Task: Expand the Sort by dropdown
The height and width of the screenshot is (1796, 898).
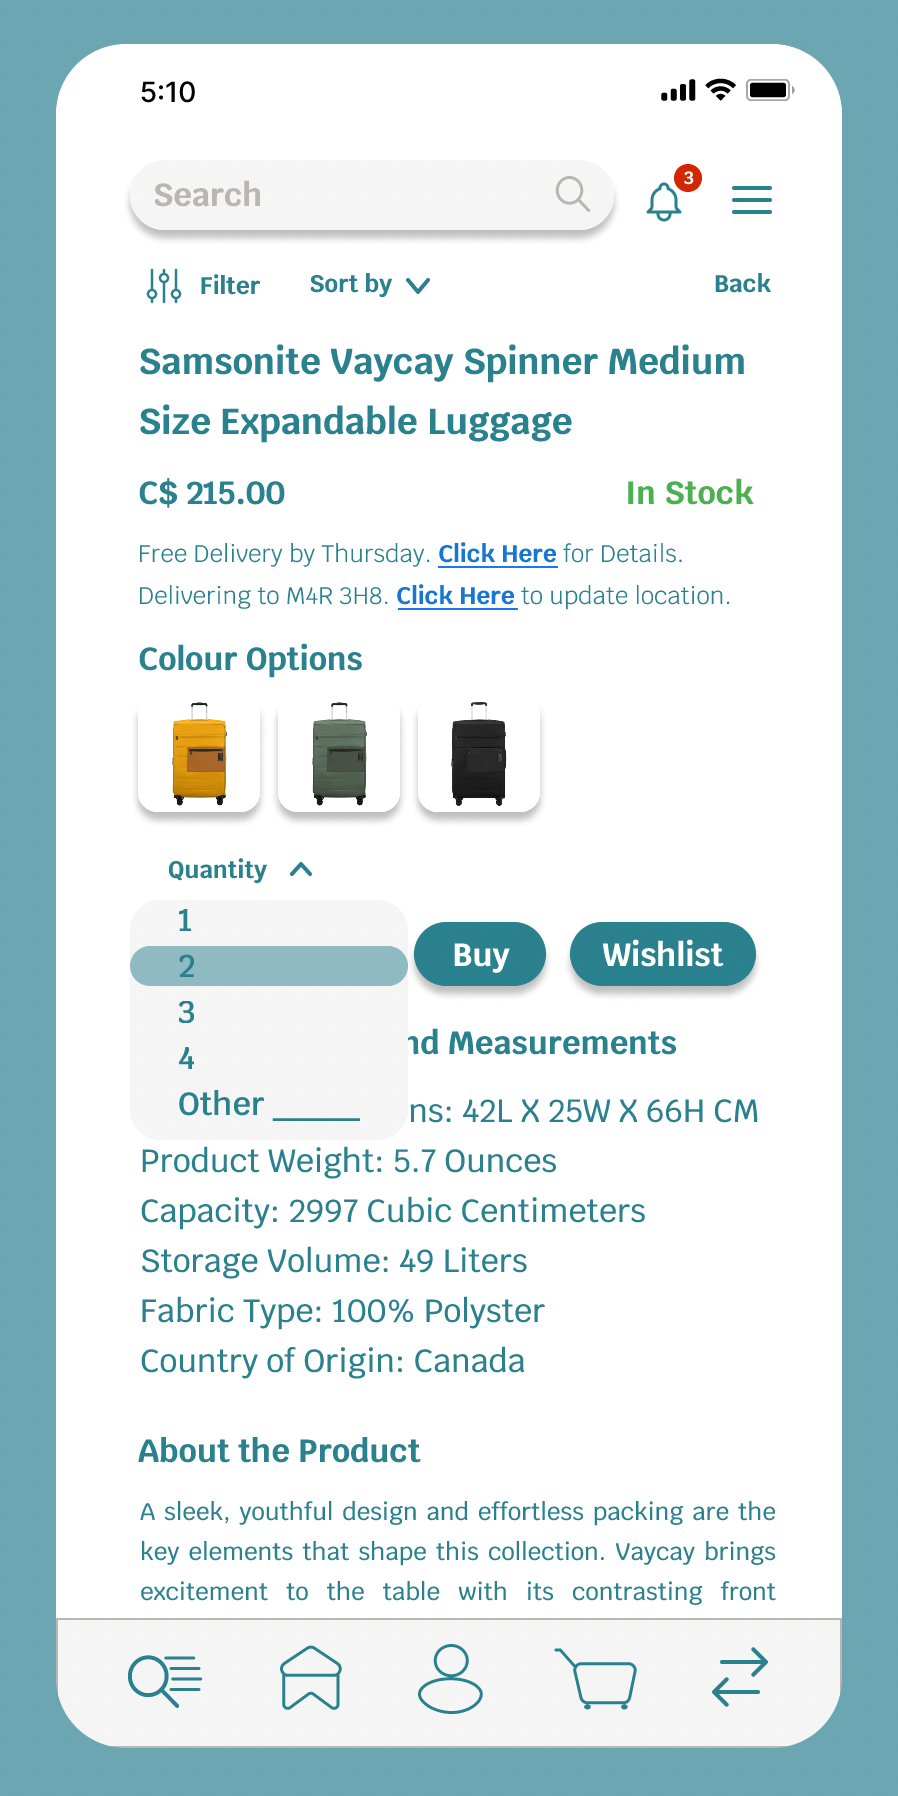Action: point(369,285)
